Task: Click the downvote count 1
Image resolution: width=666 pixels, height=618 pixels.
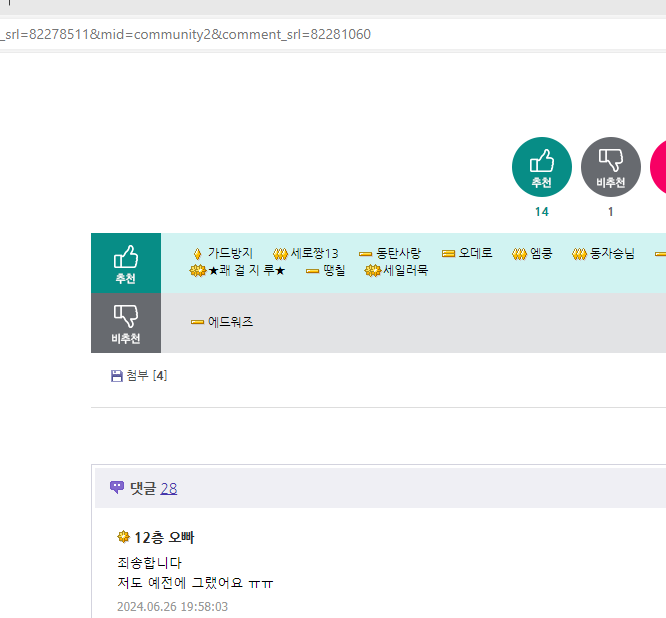Action: pyautogui.click(x=611, y=212)
